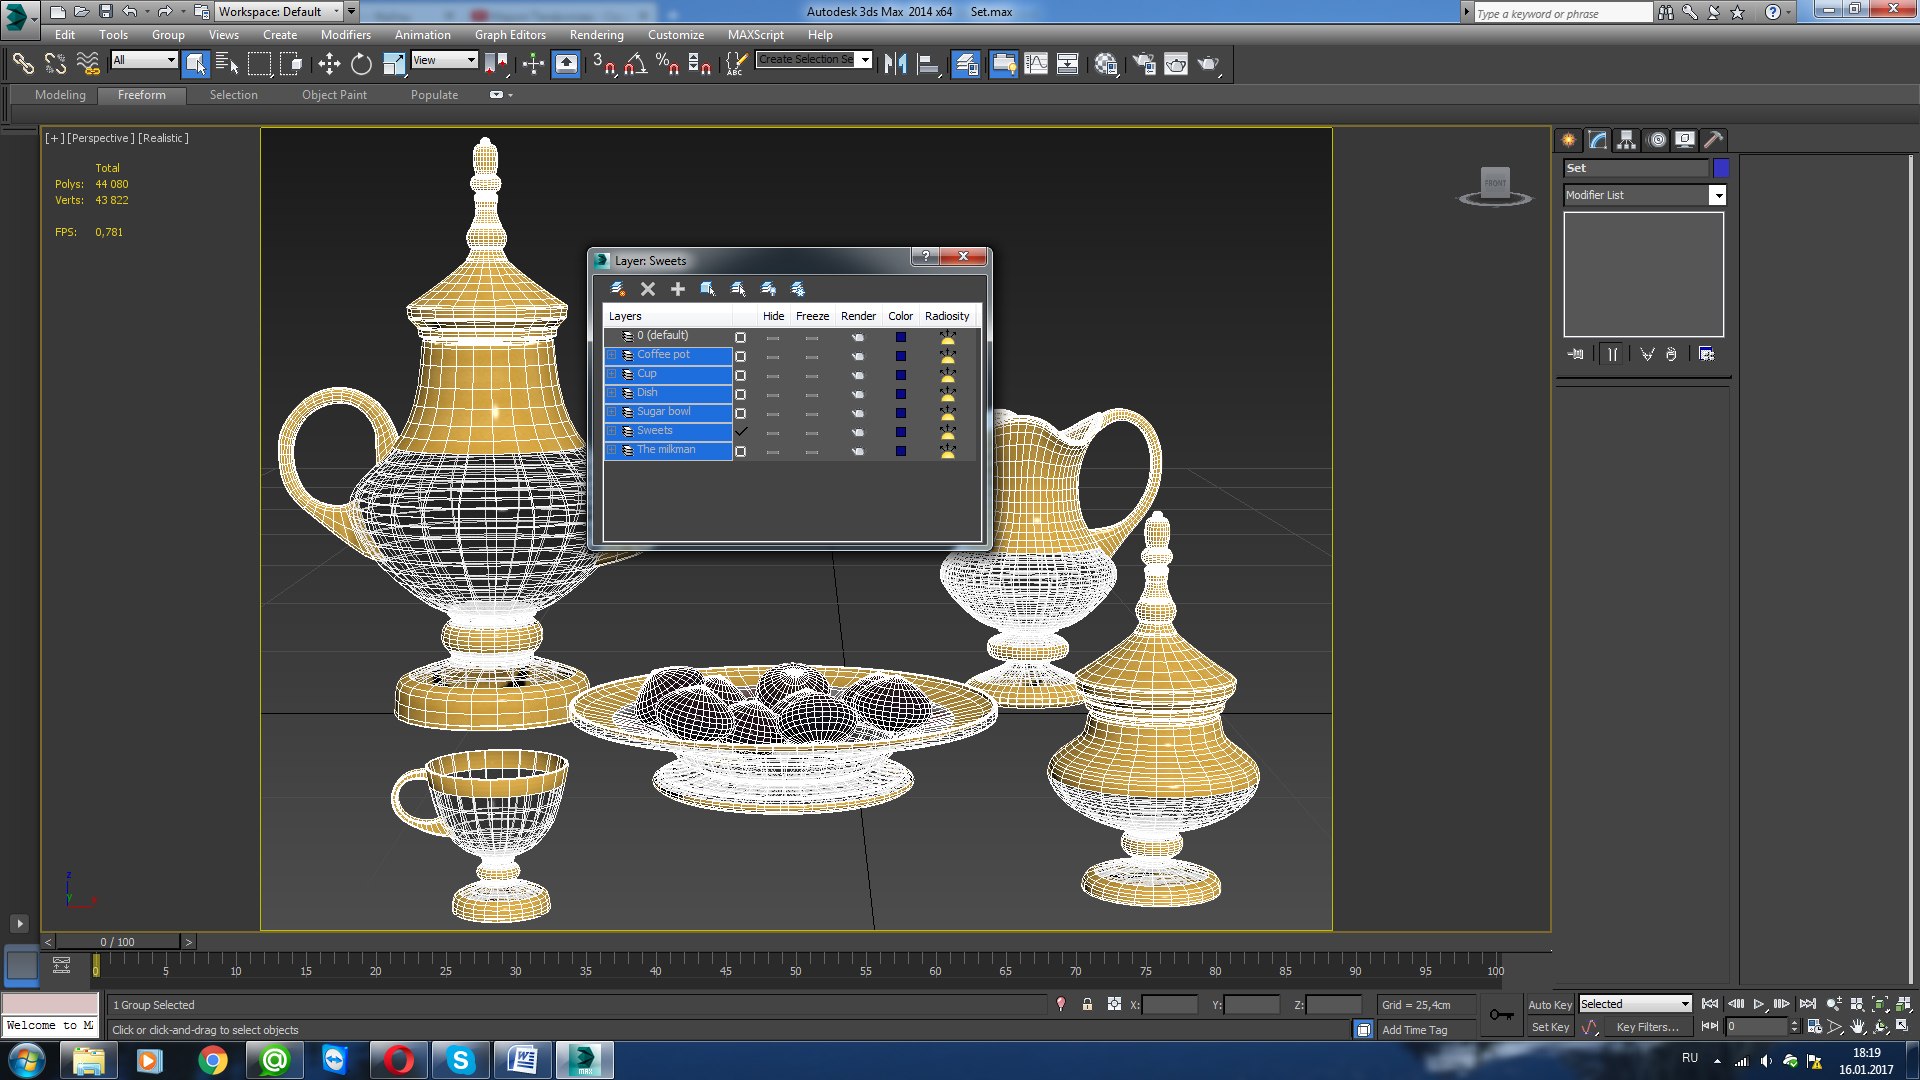Open the Manage Layers toolbar icon
The width and height of the screenshot is (1920, 1080).
[x=966, y=64]
